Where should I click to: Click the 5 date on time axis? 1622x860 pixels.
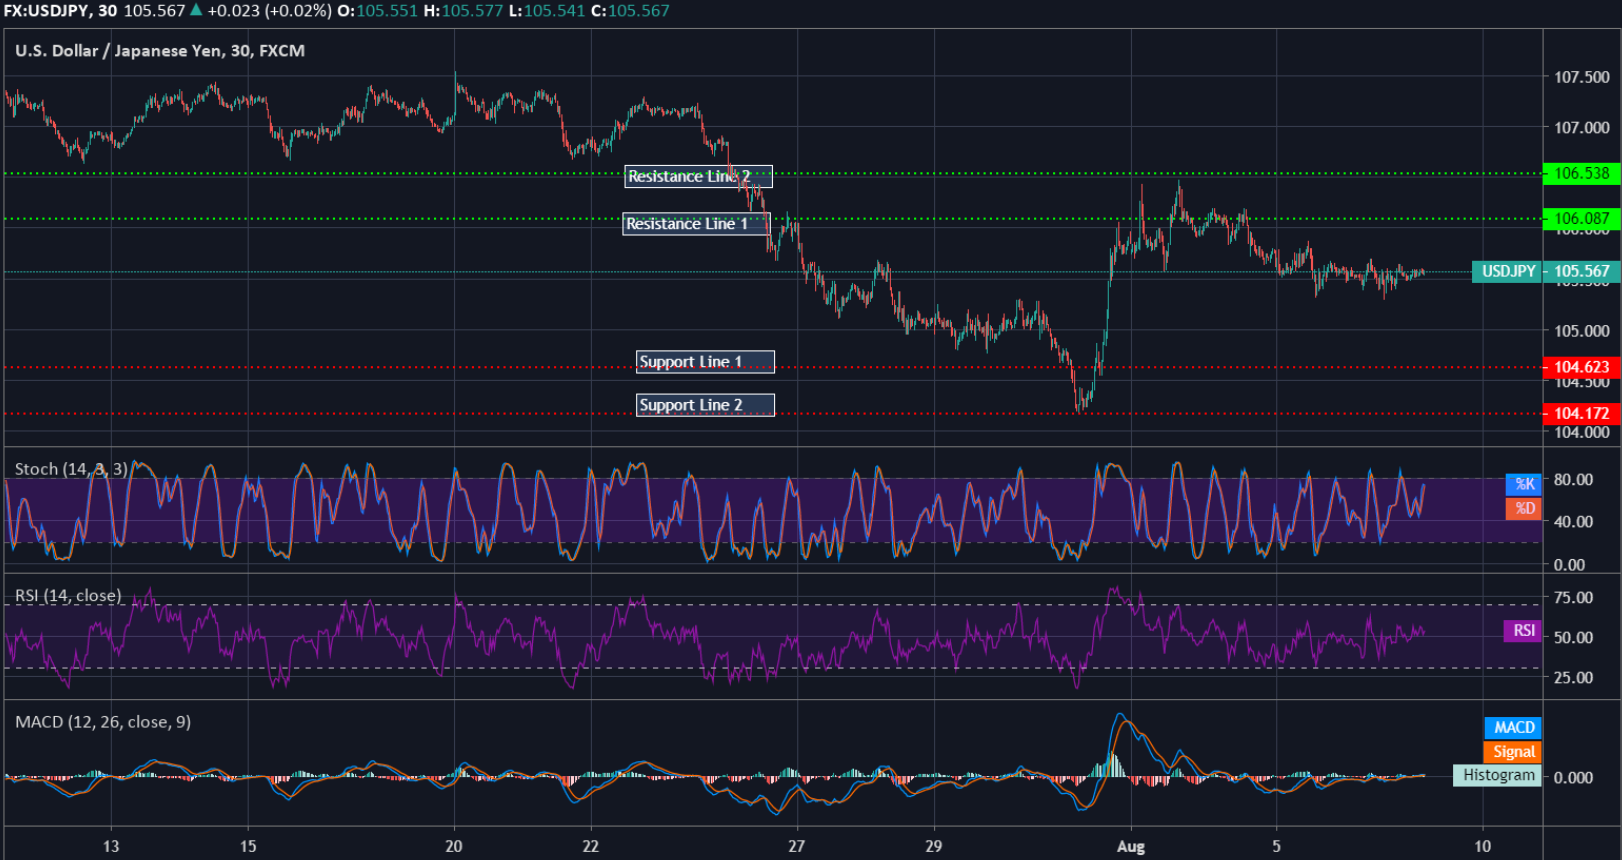(x=1276, y=846)
